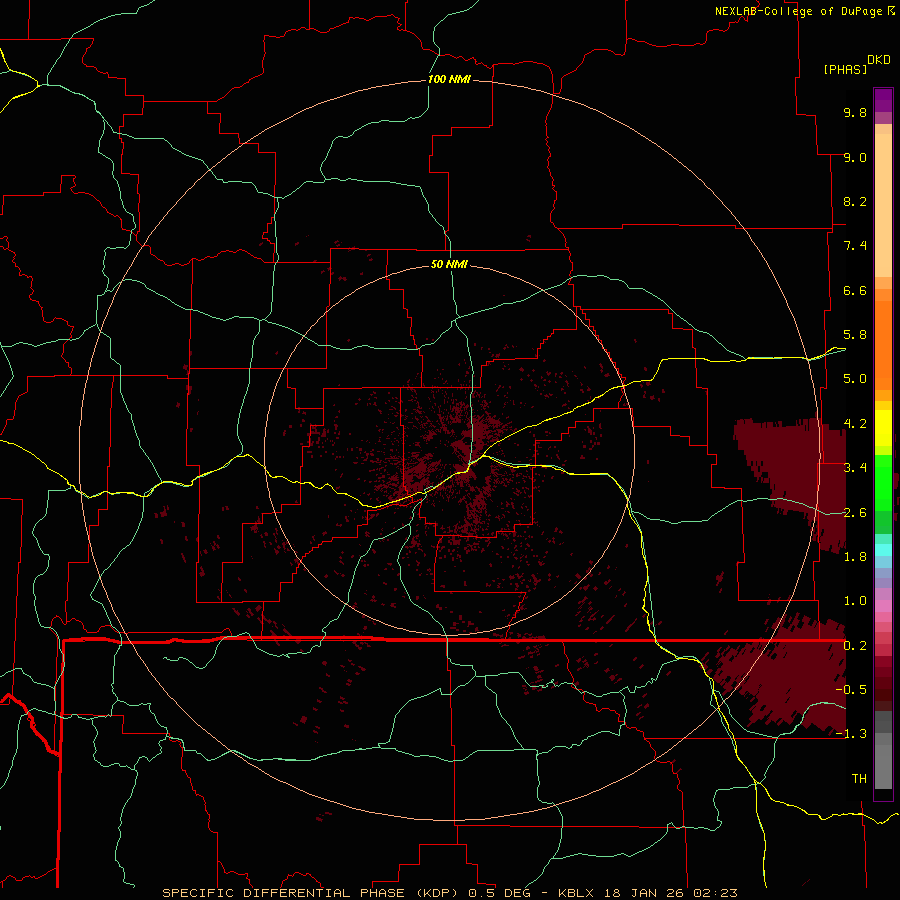The height and width of the screenshot is (900, 900).
Task: Click the 8.2 scale value
Action: 855,202
